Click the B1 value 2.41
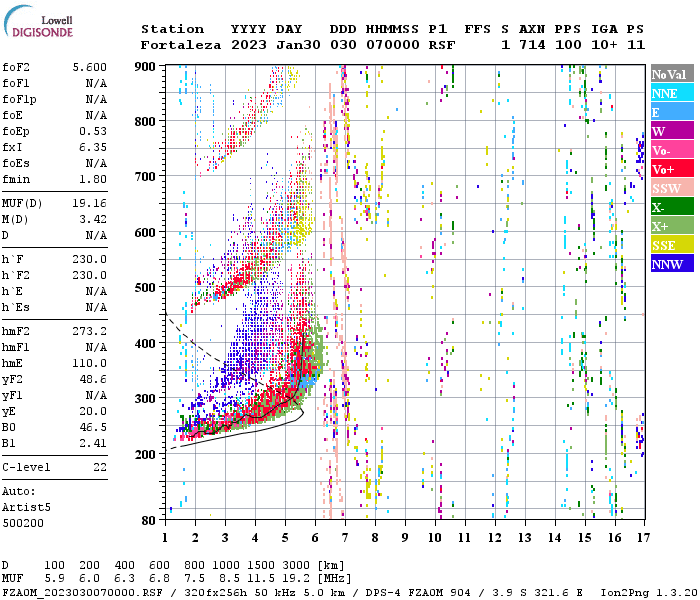The image size is (700, 600). [x=93, y=443]
